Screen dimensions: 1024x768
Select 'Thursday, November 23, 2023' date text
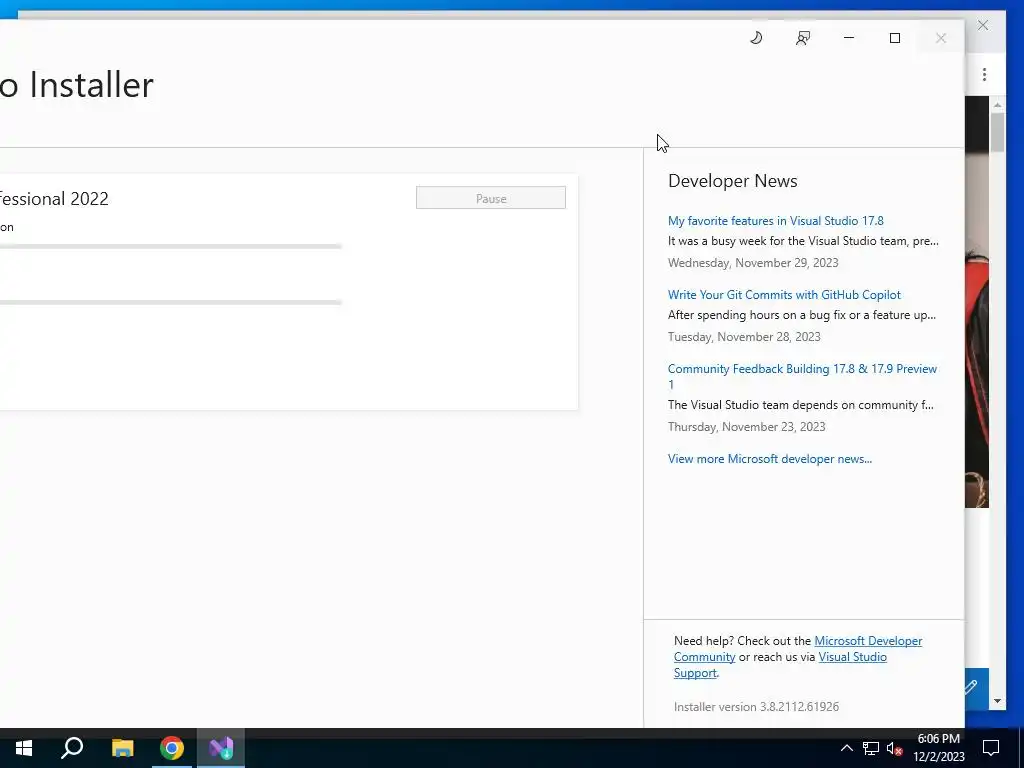[746, 426]
